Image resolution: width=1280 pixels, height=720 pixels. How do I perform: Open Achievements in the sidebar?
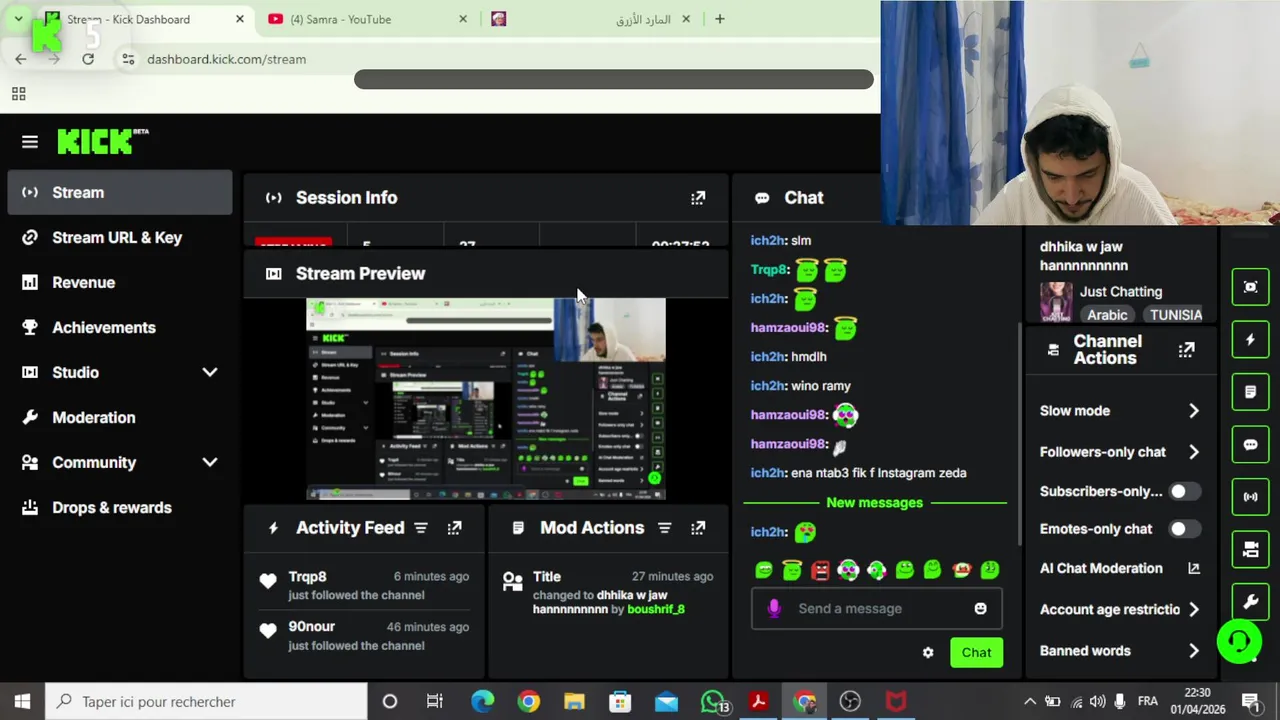(x=120, y=327)
